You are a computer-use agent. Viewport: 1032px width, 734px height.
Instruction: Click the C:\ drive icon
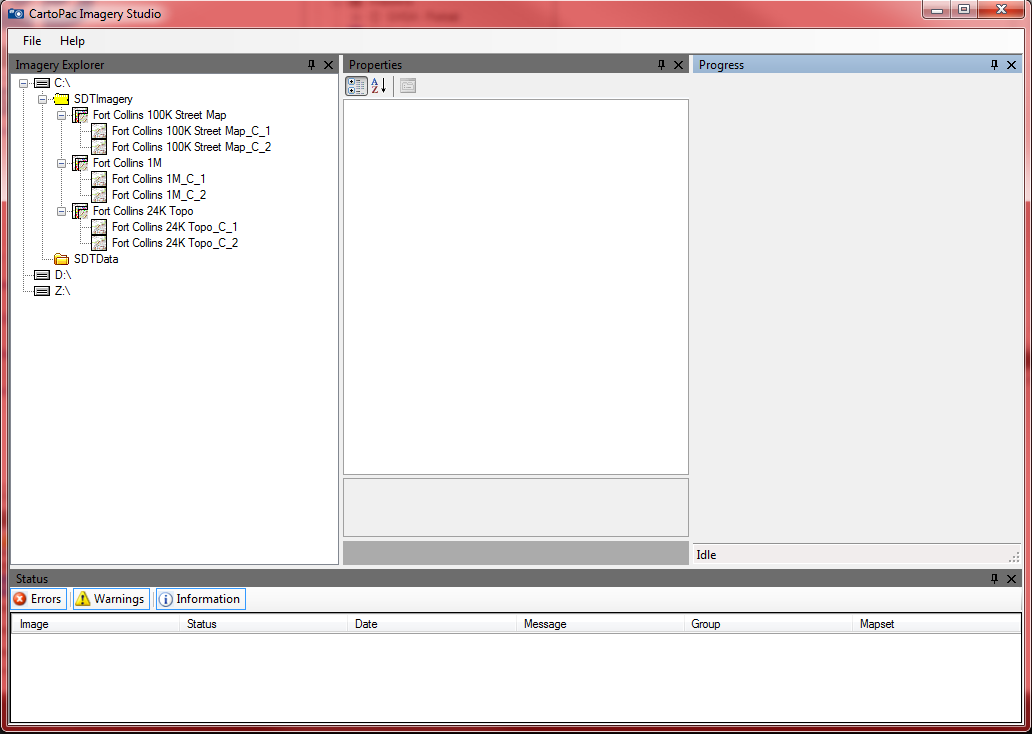pyautogui.click(x=42, y=83)
